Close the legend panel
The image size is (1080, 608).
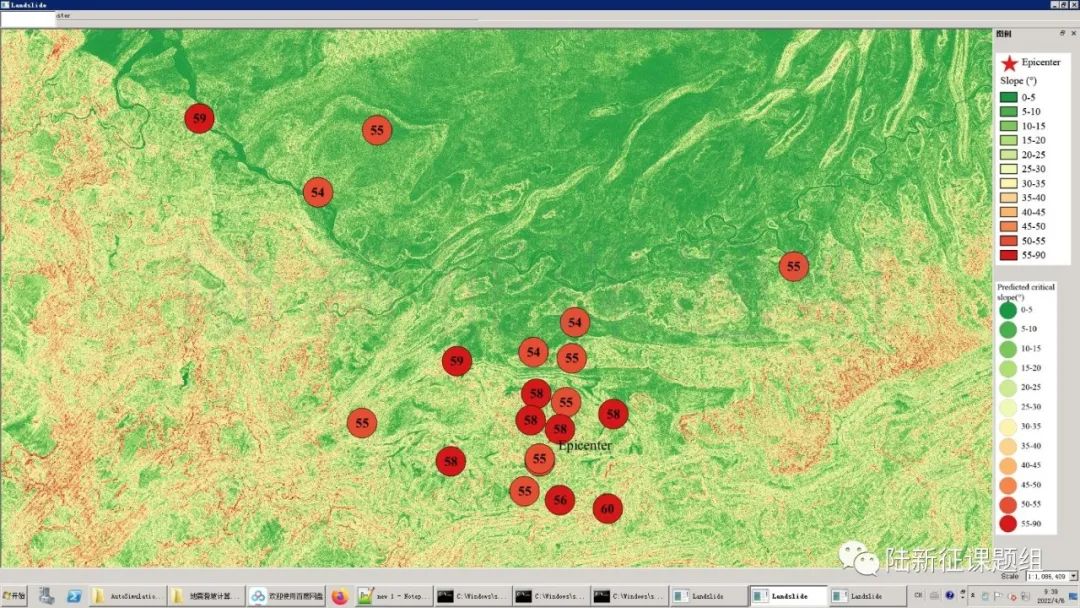[x=1073, y=33]
